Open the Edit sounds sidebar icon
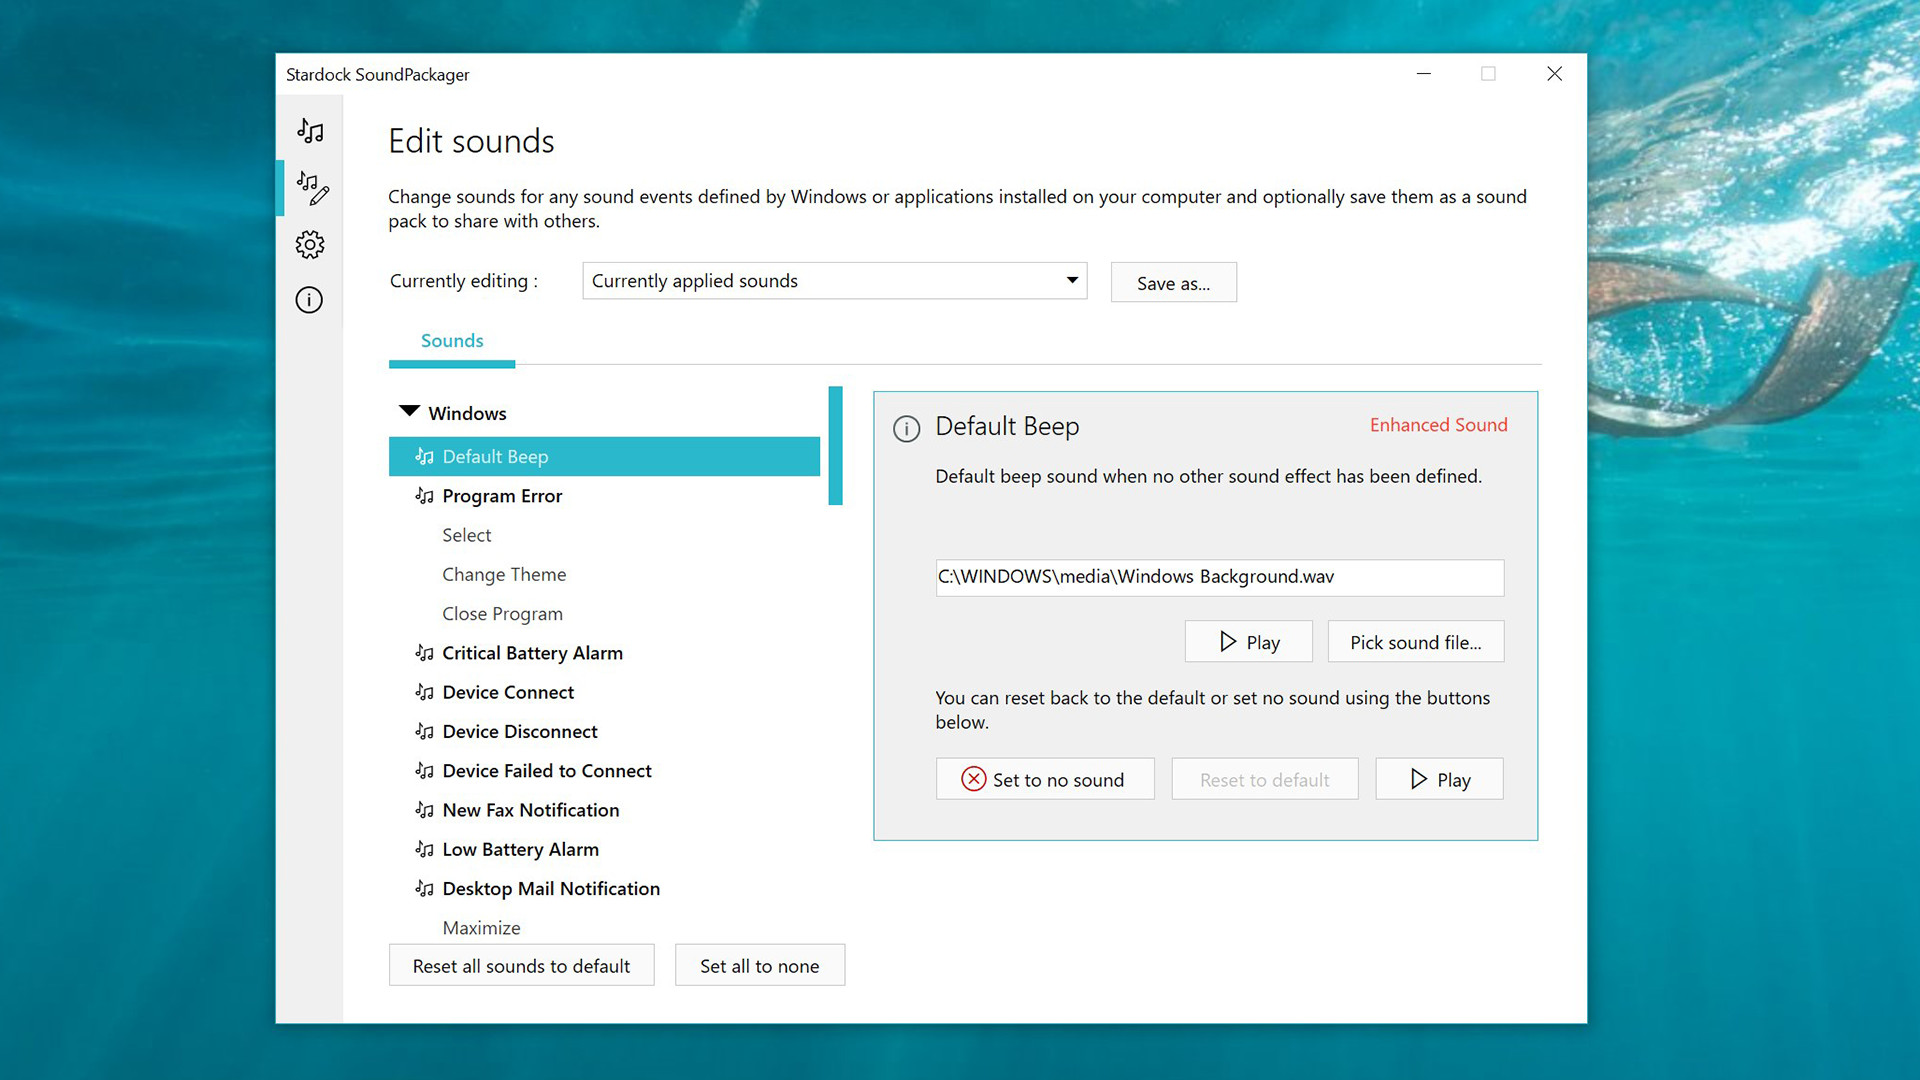The image size is (1920, 1080). pos(312,188)
